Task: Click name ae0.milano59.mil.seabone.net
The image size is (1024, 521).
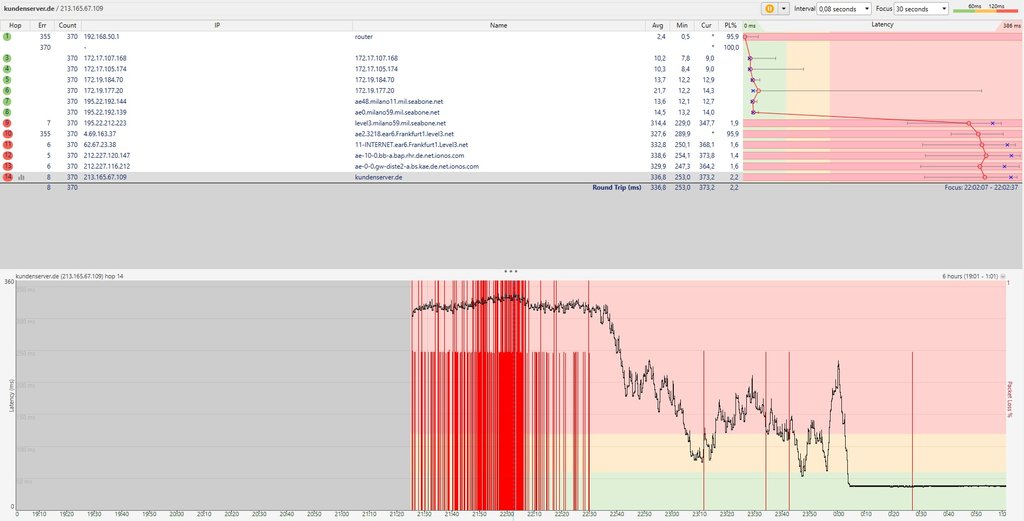Action: point(397,112)
